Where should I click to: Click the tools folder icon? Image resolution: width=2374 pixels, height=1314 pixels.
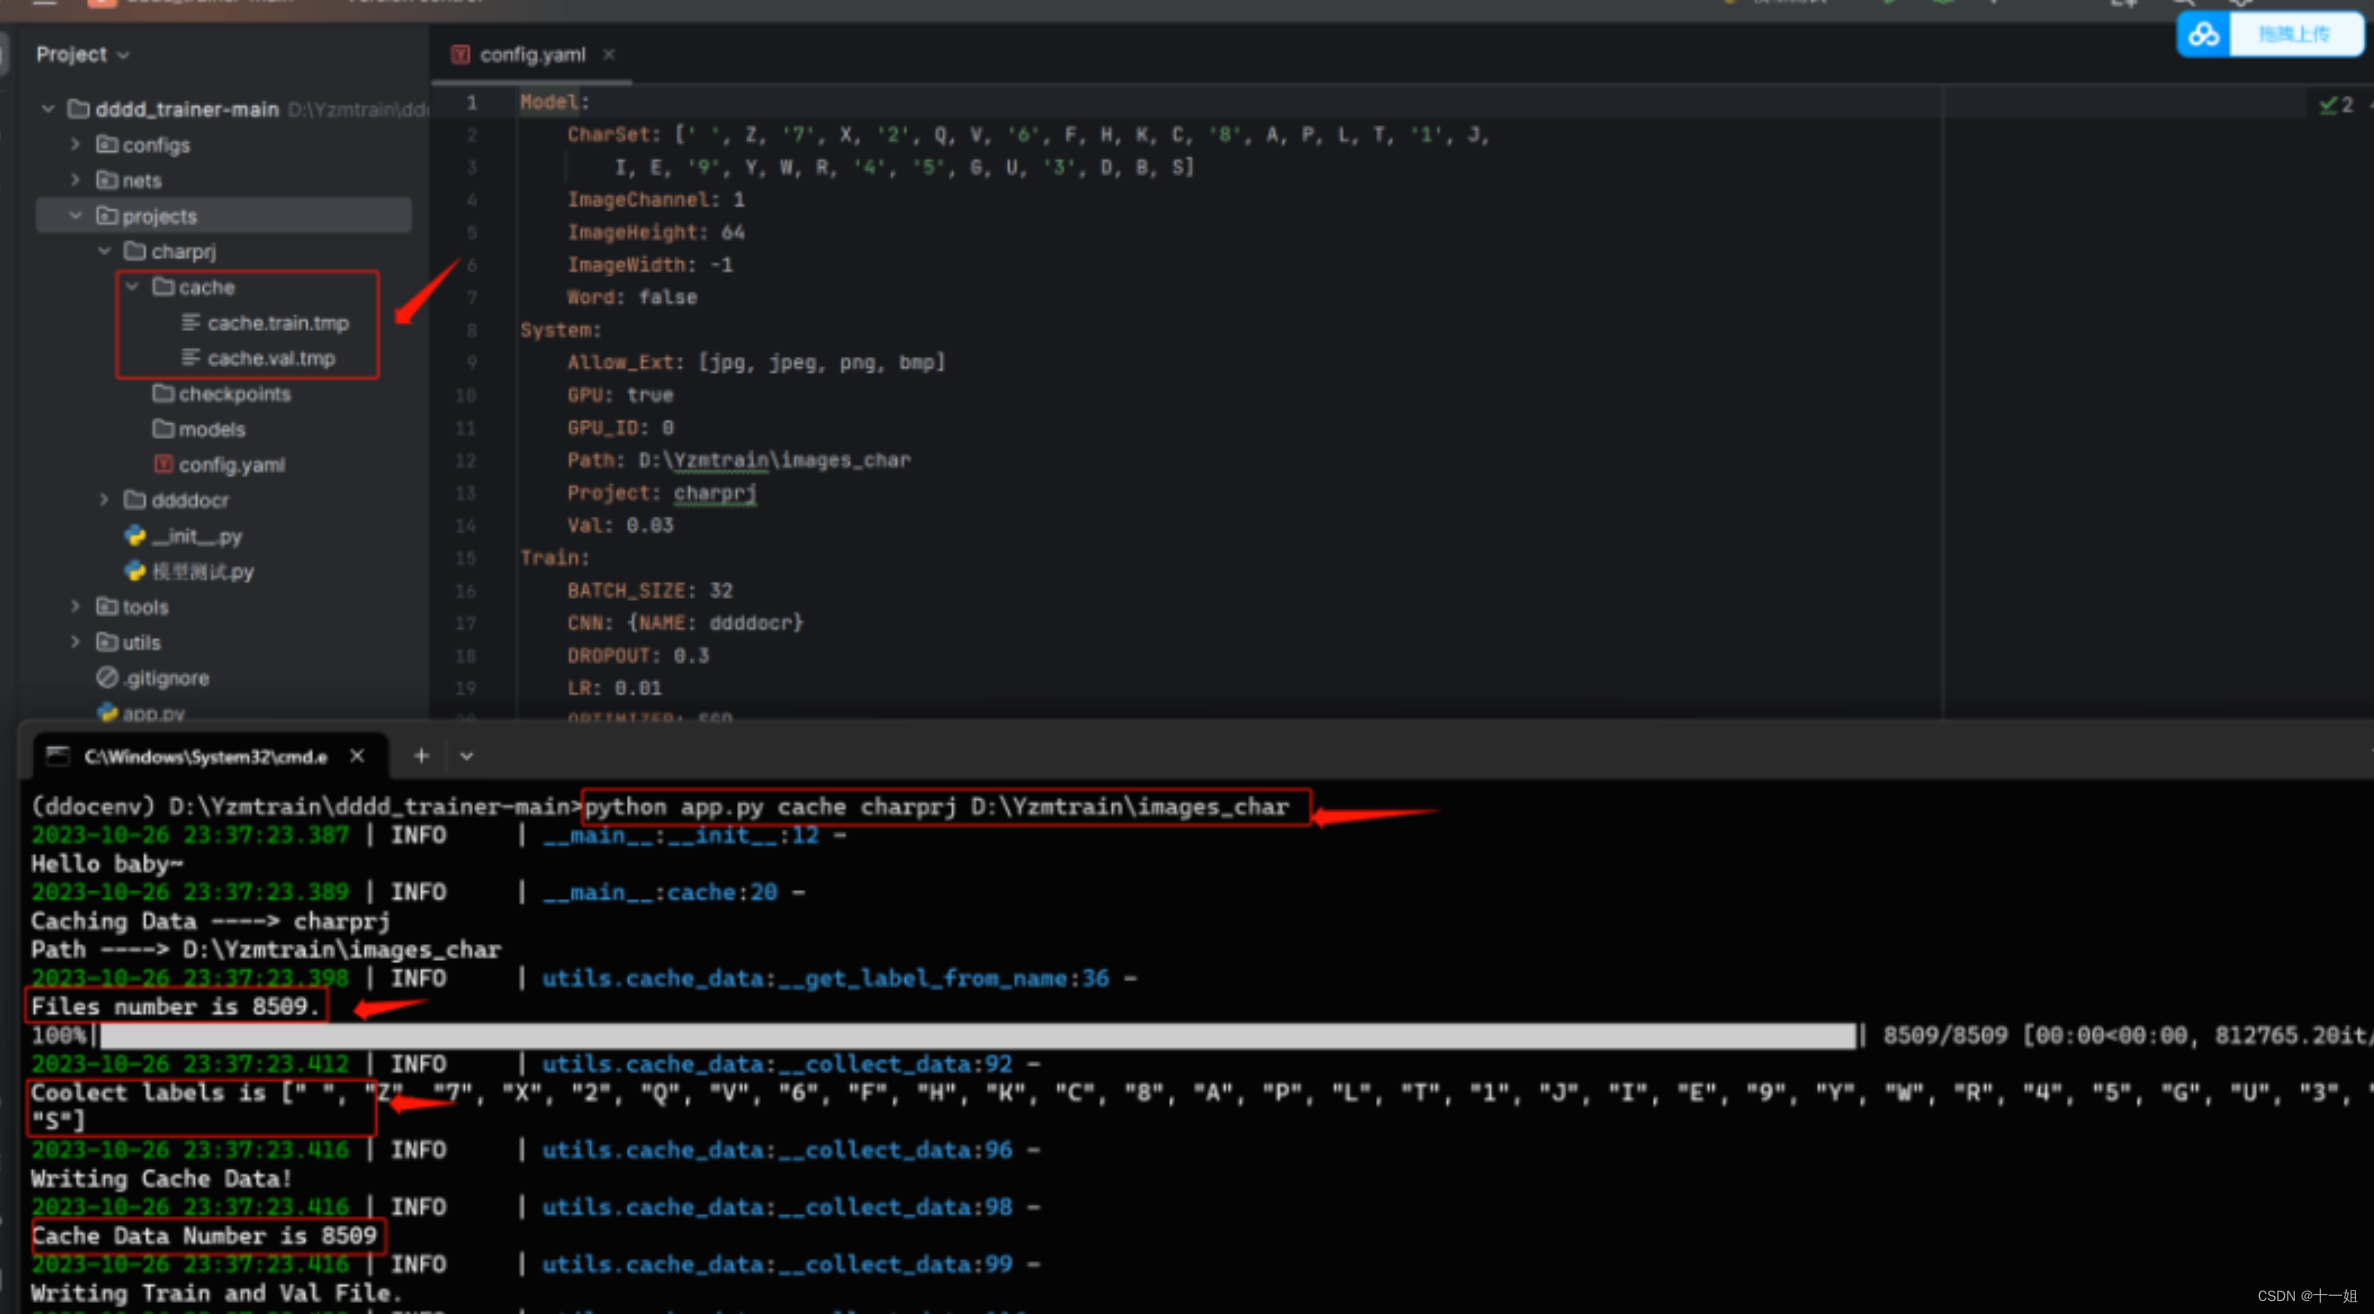(106, 606)
